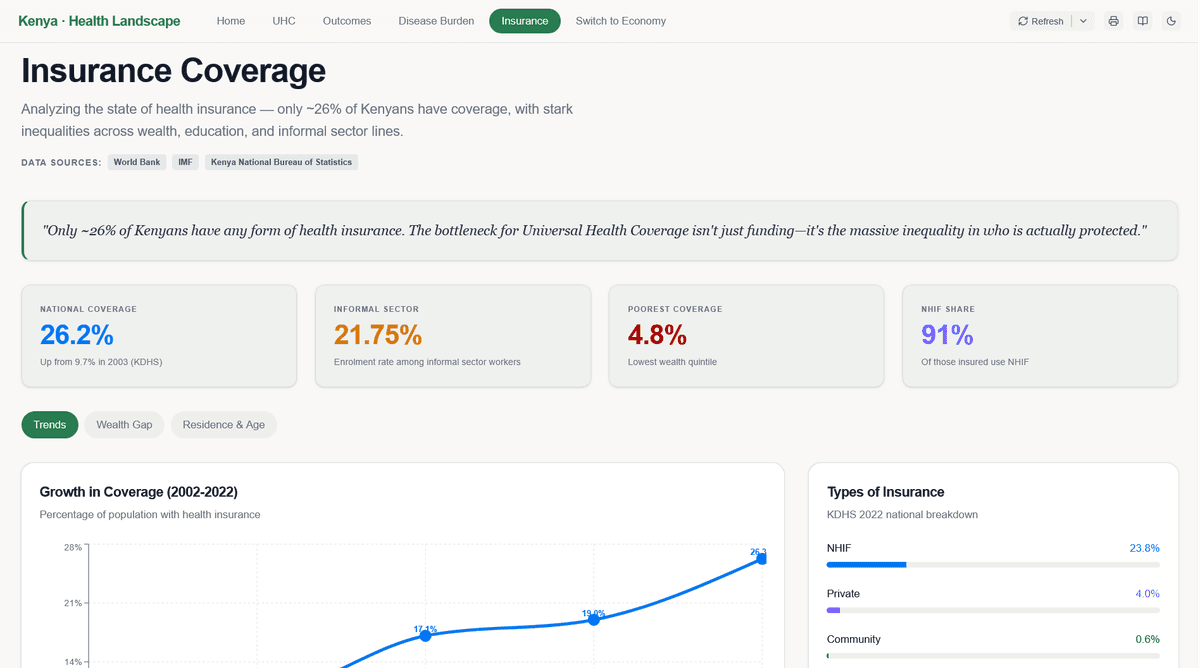Click the open book reader icon
Viewport: 1200px width, 668px height.
click(1142, 21)
